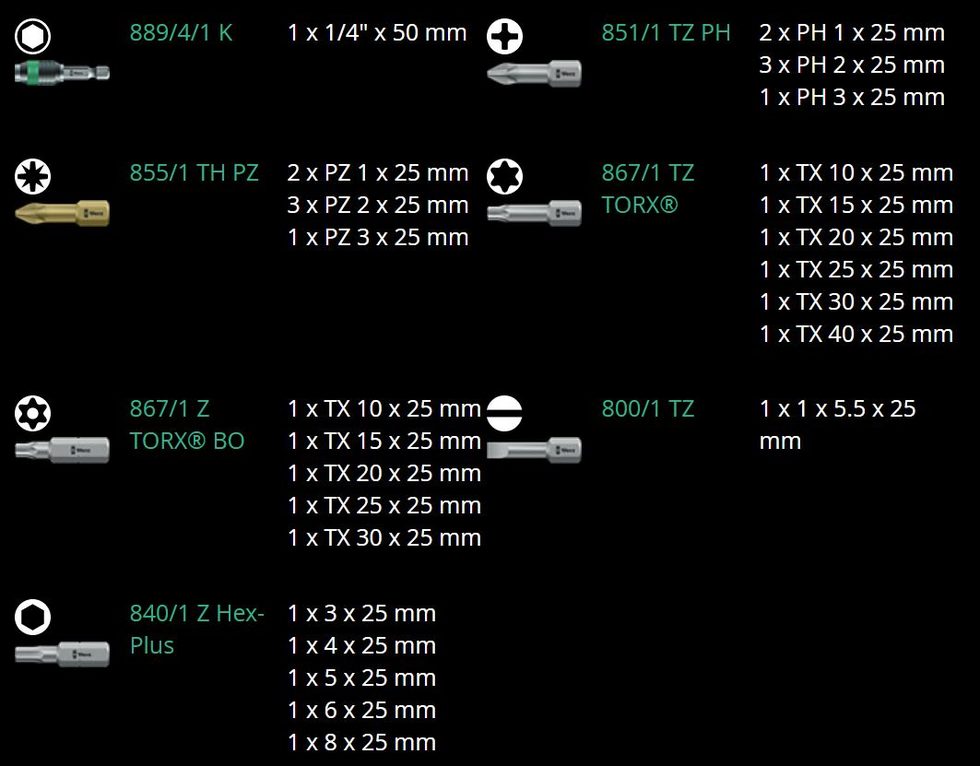Open the 867/1 Z TORX BO product link
The width and height of the screenshot is (980, 766).
[x=187, y=425]
